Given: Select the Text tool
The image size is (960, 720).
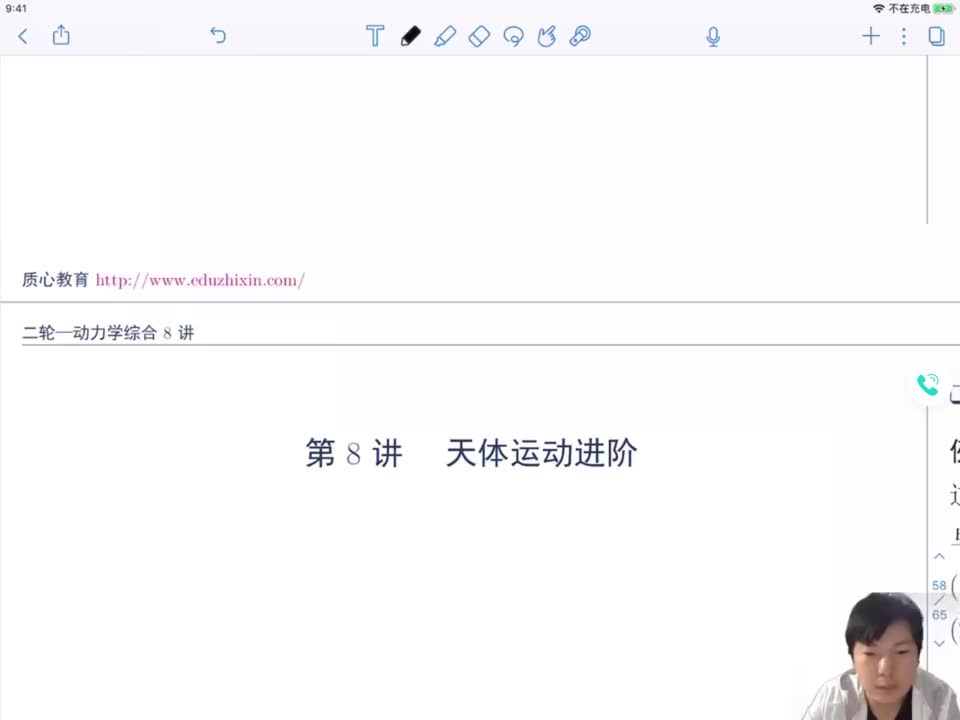Looking at the screenshot, I should (x=375, y=36).
